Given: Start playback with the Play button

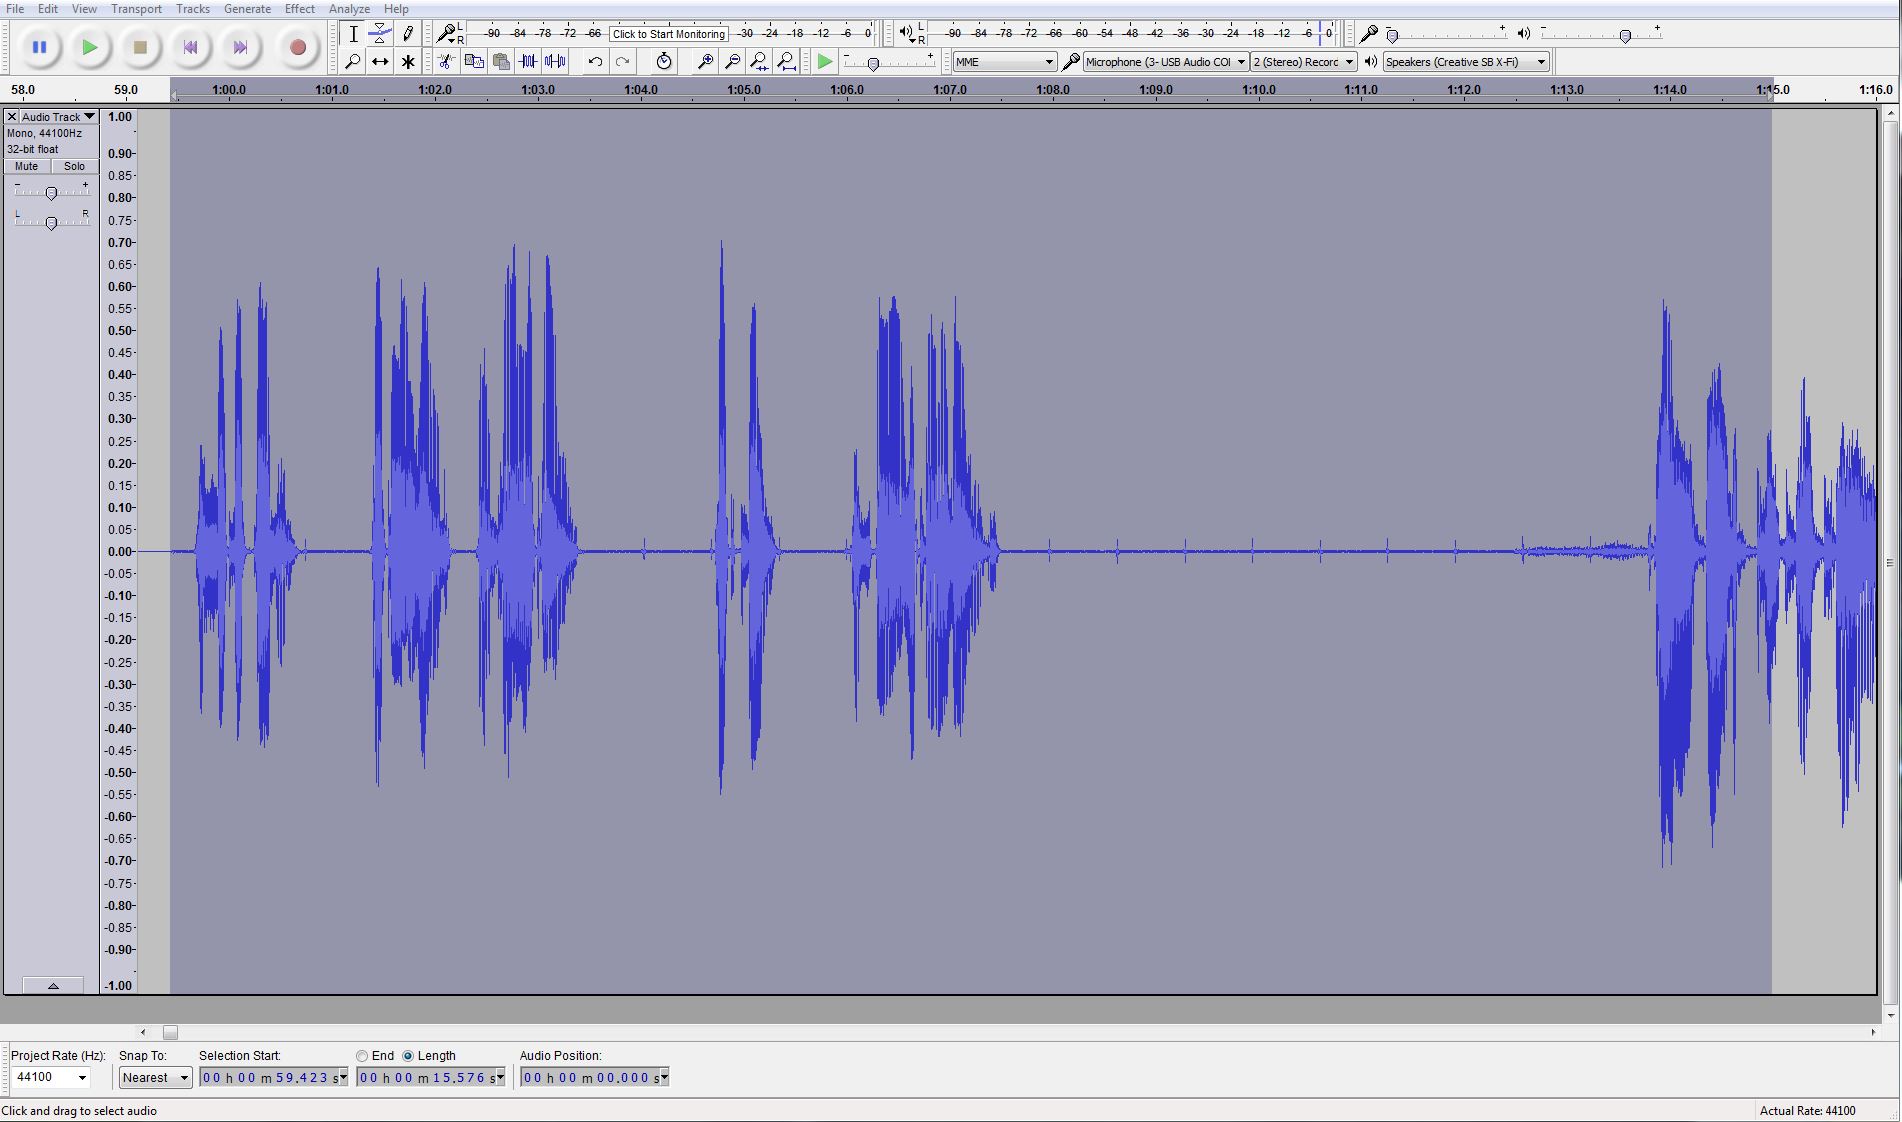Looking at the screenshot, I should [90, 47].
